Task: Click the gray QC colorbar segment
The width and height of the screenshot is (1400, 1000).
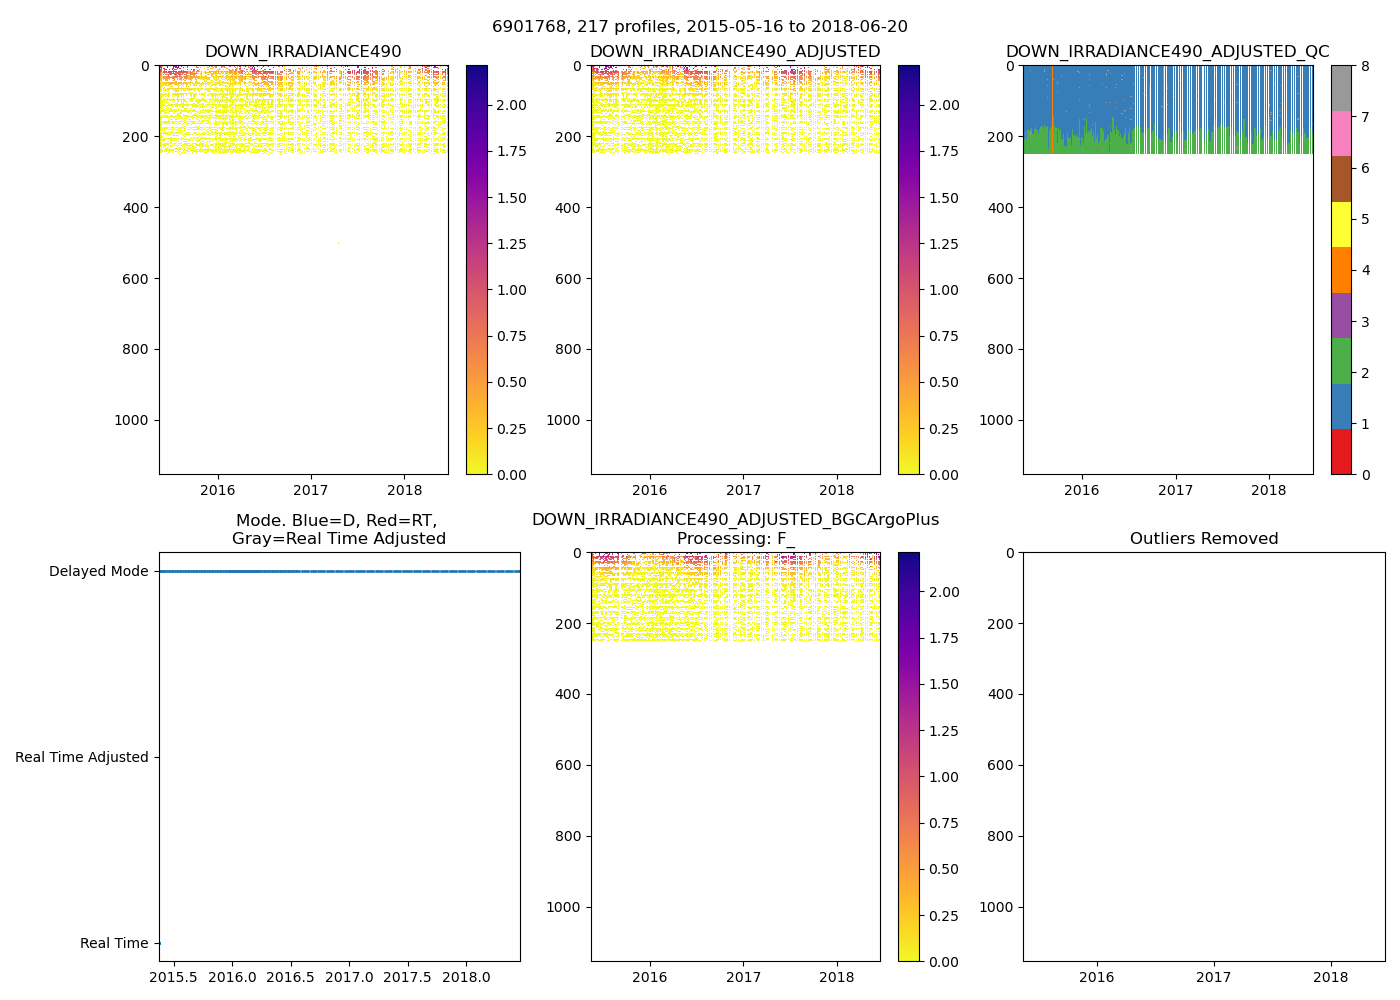Action: (x=1341, y=88)
